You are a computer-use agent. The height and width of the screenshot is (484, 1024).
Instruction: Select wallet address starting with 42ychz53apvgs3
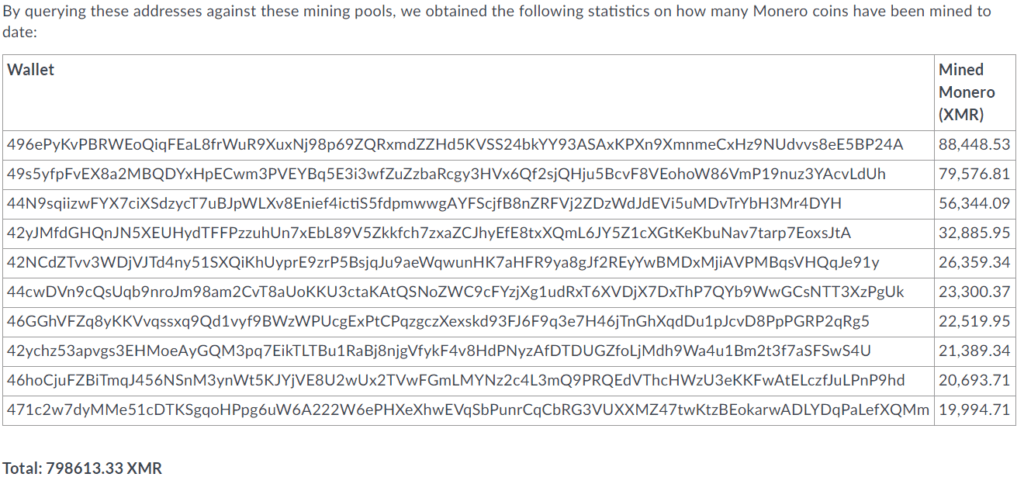coord(439,351)
